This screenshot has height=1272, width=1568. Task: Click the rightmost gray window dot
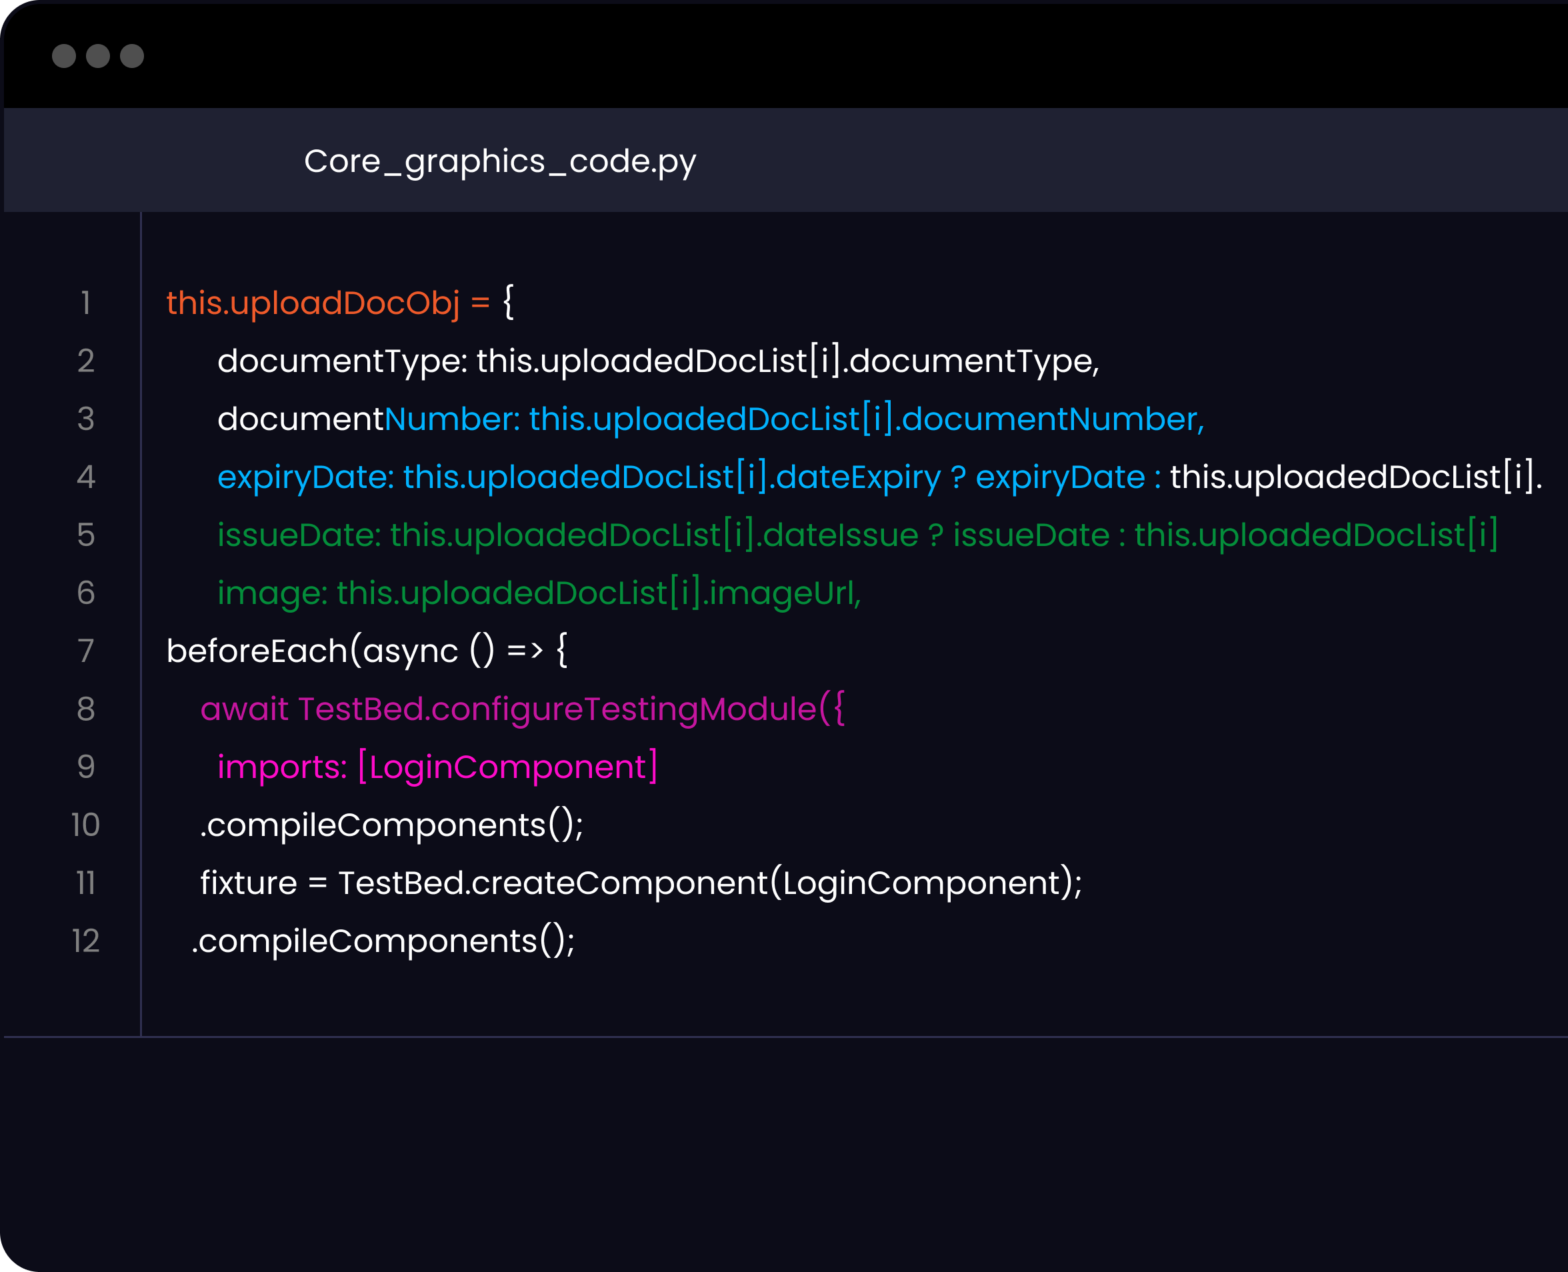132,56
